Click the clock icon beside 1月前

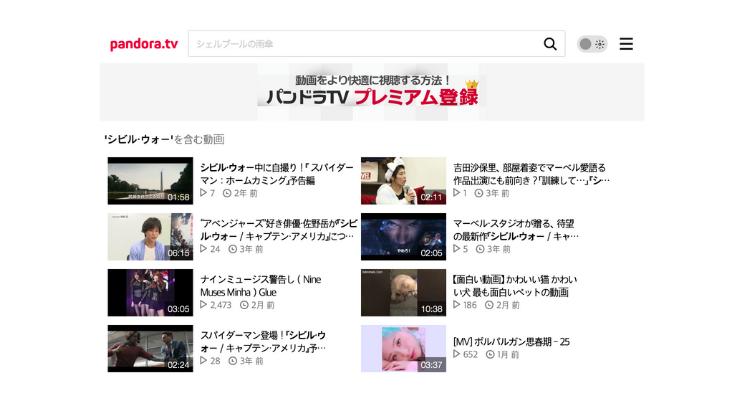[x=490, y=355]
